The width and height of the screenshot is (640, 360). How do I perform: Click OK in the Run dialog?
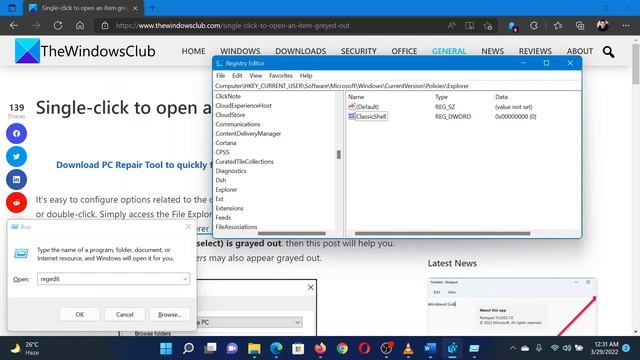[x=80, y=314]
